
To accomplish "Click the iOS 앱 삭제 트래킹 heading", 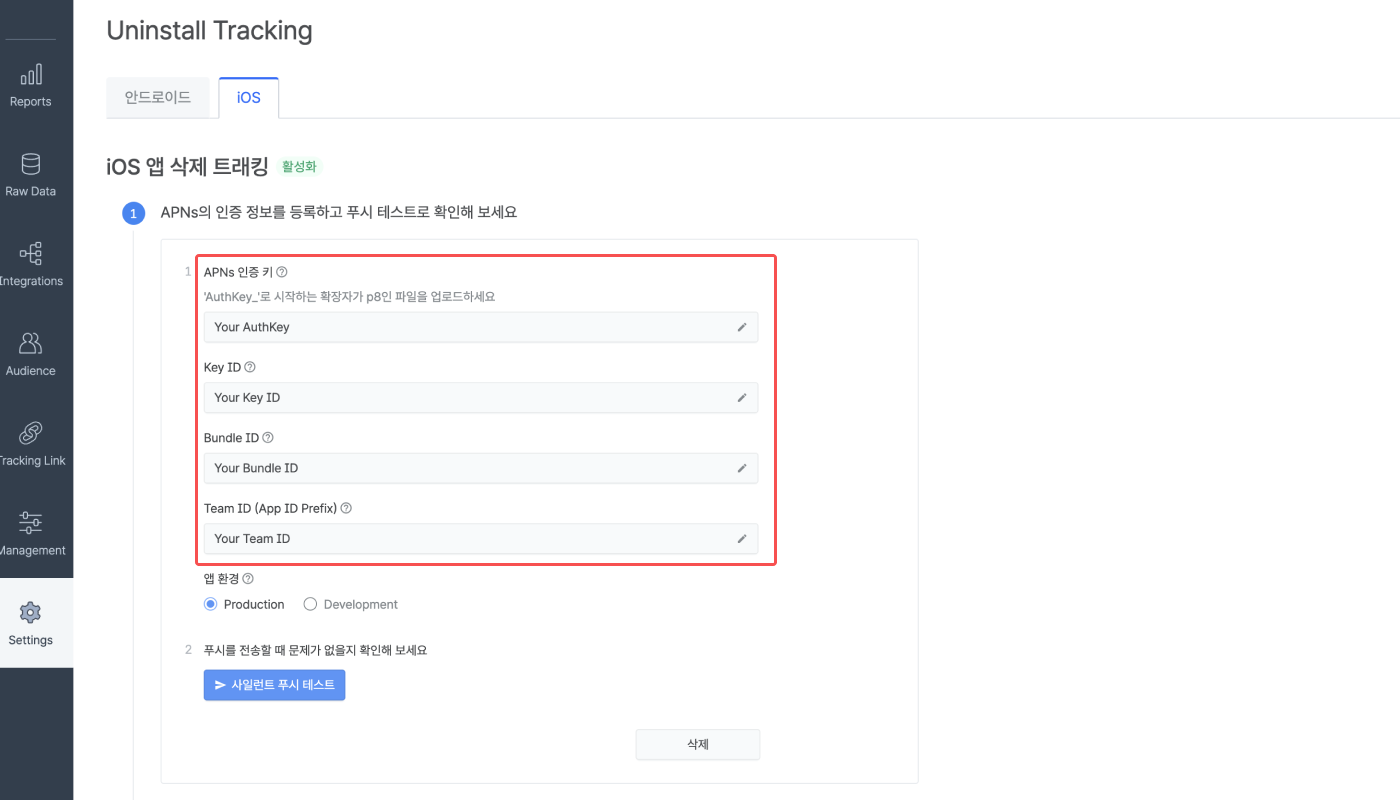I will [x=187, y=167].
